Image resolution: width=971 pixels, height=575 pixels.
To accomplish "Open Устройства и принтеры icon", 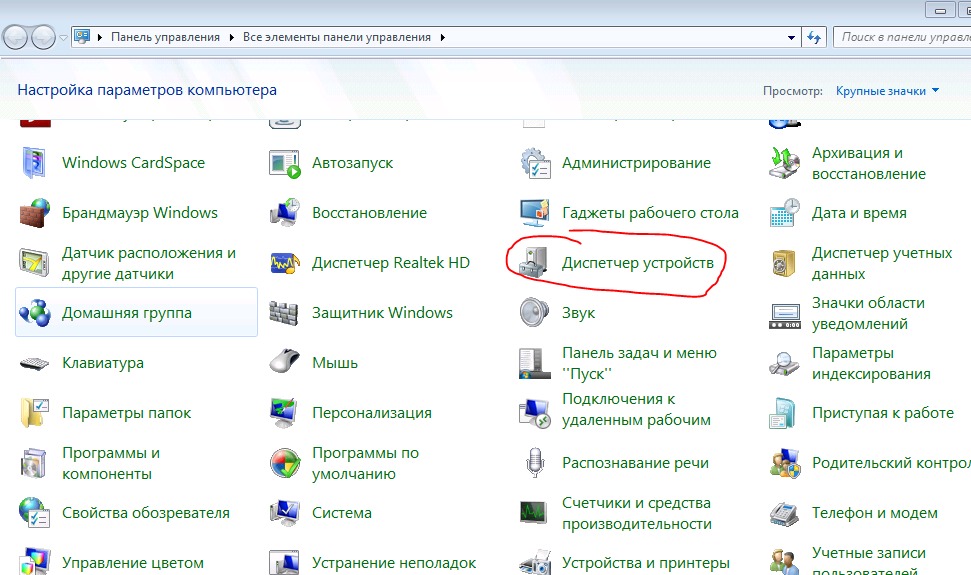I will (535, 561).
